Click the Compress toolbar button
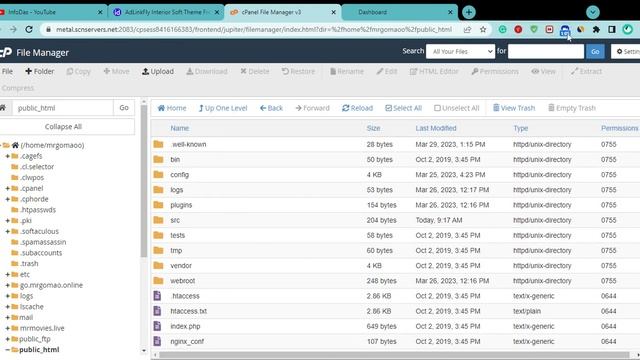640x360 pixels. coord(18,88)
